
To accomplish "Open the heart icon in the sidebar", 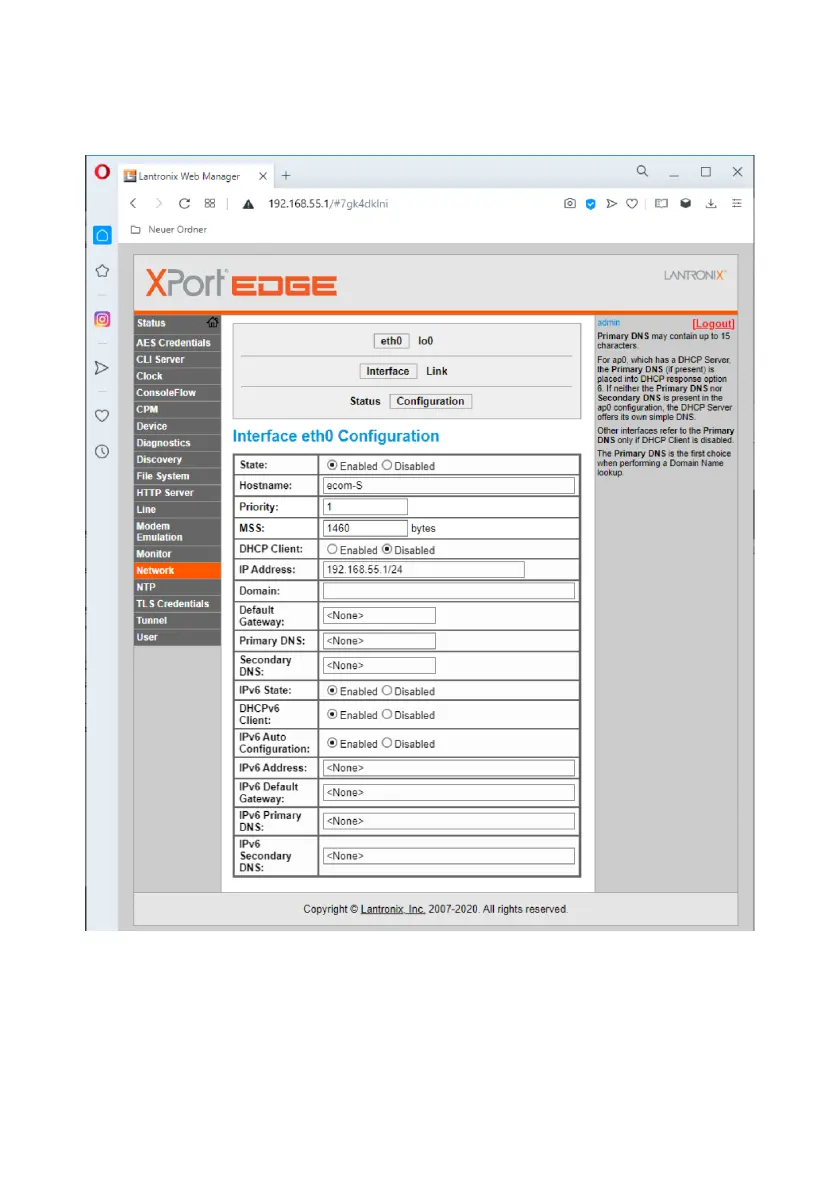I will pyautogui.click(x=102, y=415).
